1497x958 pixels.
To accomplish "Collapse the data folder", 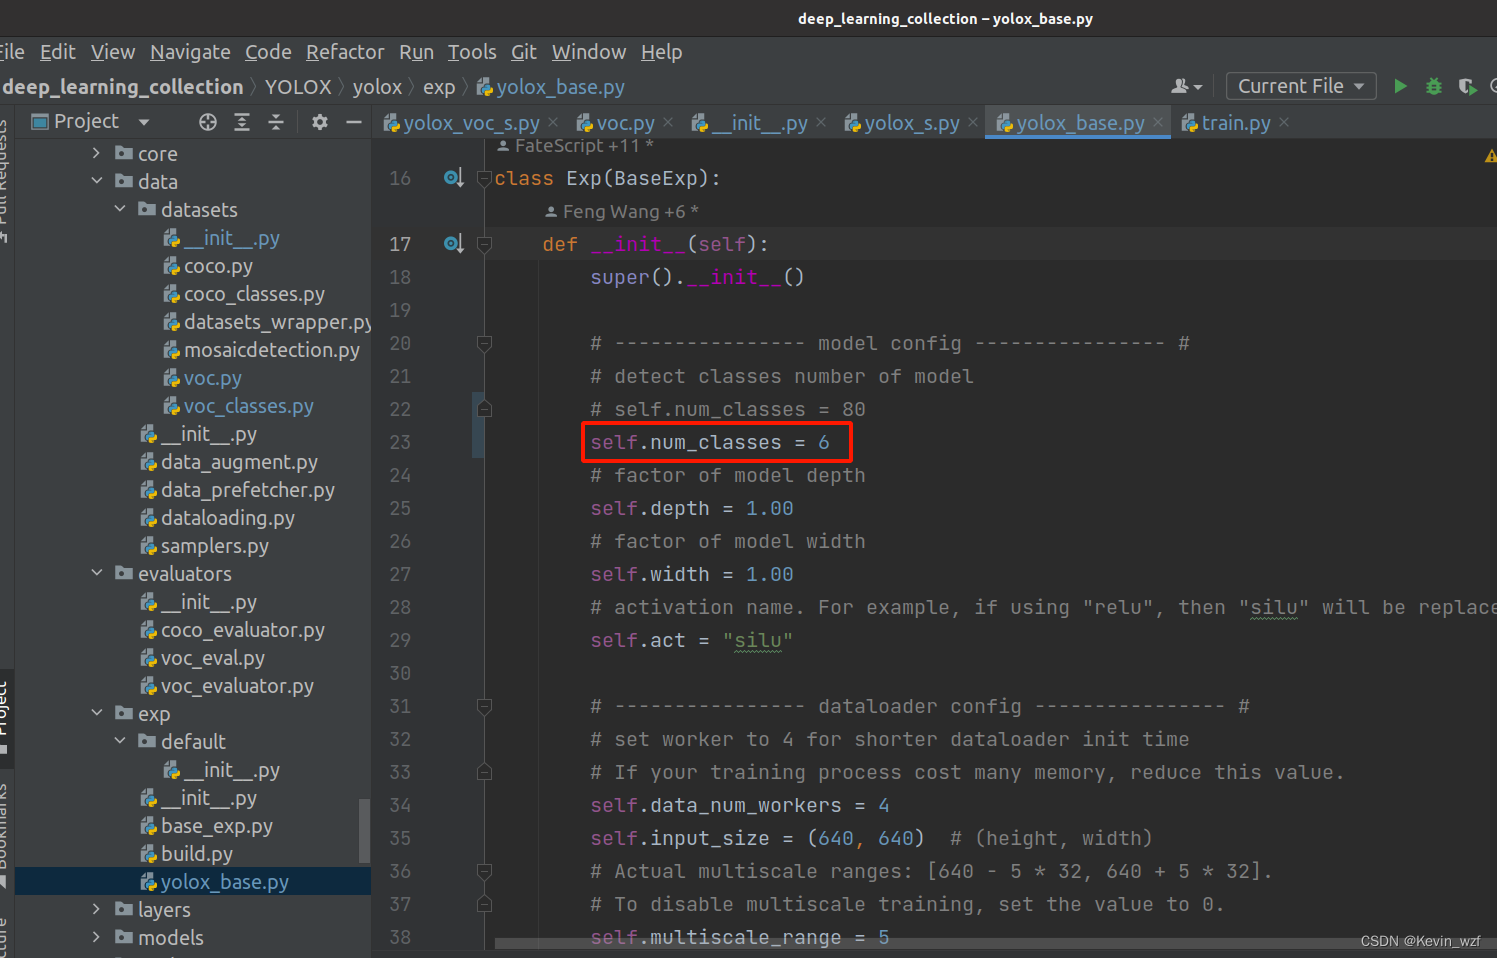I will coord(96,181).
